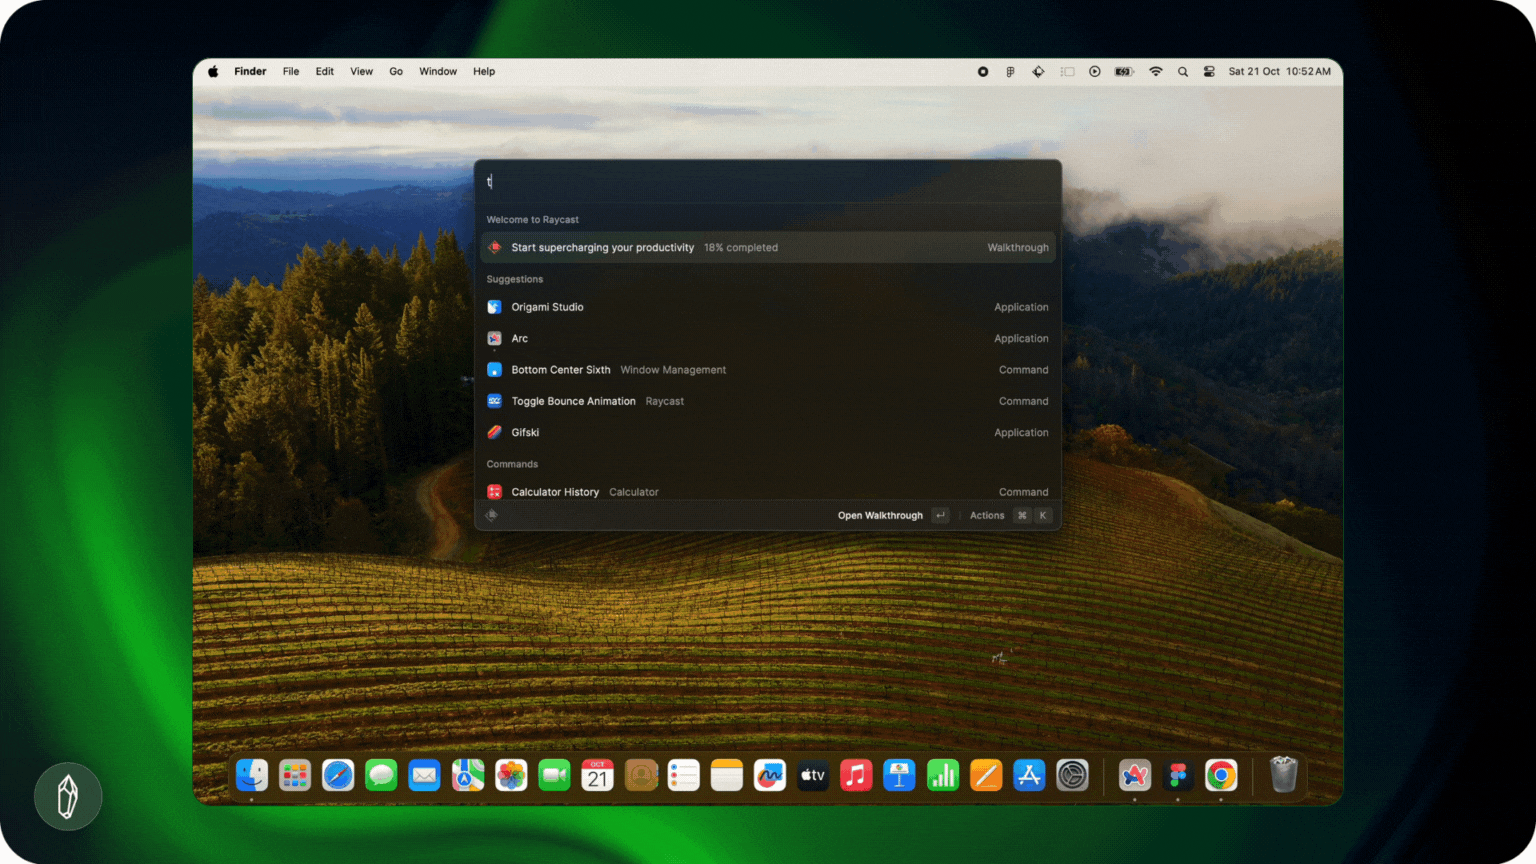
Task: Select the Arc application suggestion
Action: 768,338
